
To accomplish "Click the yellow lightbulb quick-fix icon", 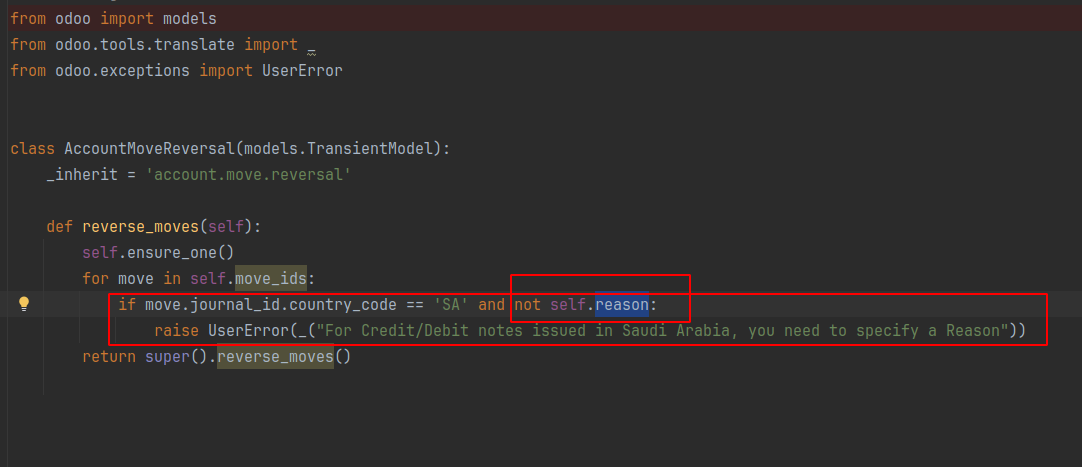I will pos(24,304).
